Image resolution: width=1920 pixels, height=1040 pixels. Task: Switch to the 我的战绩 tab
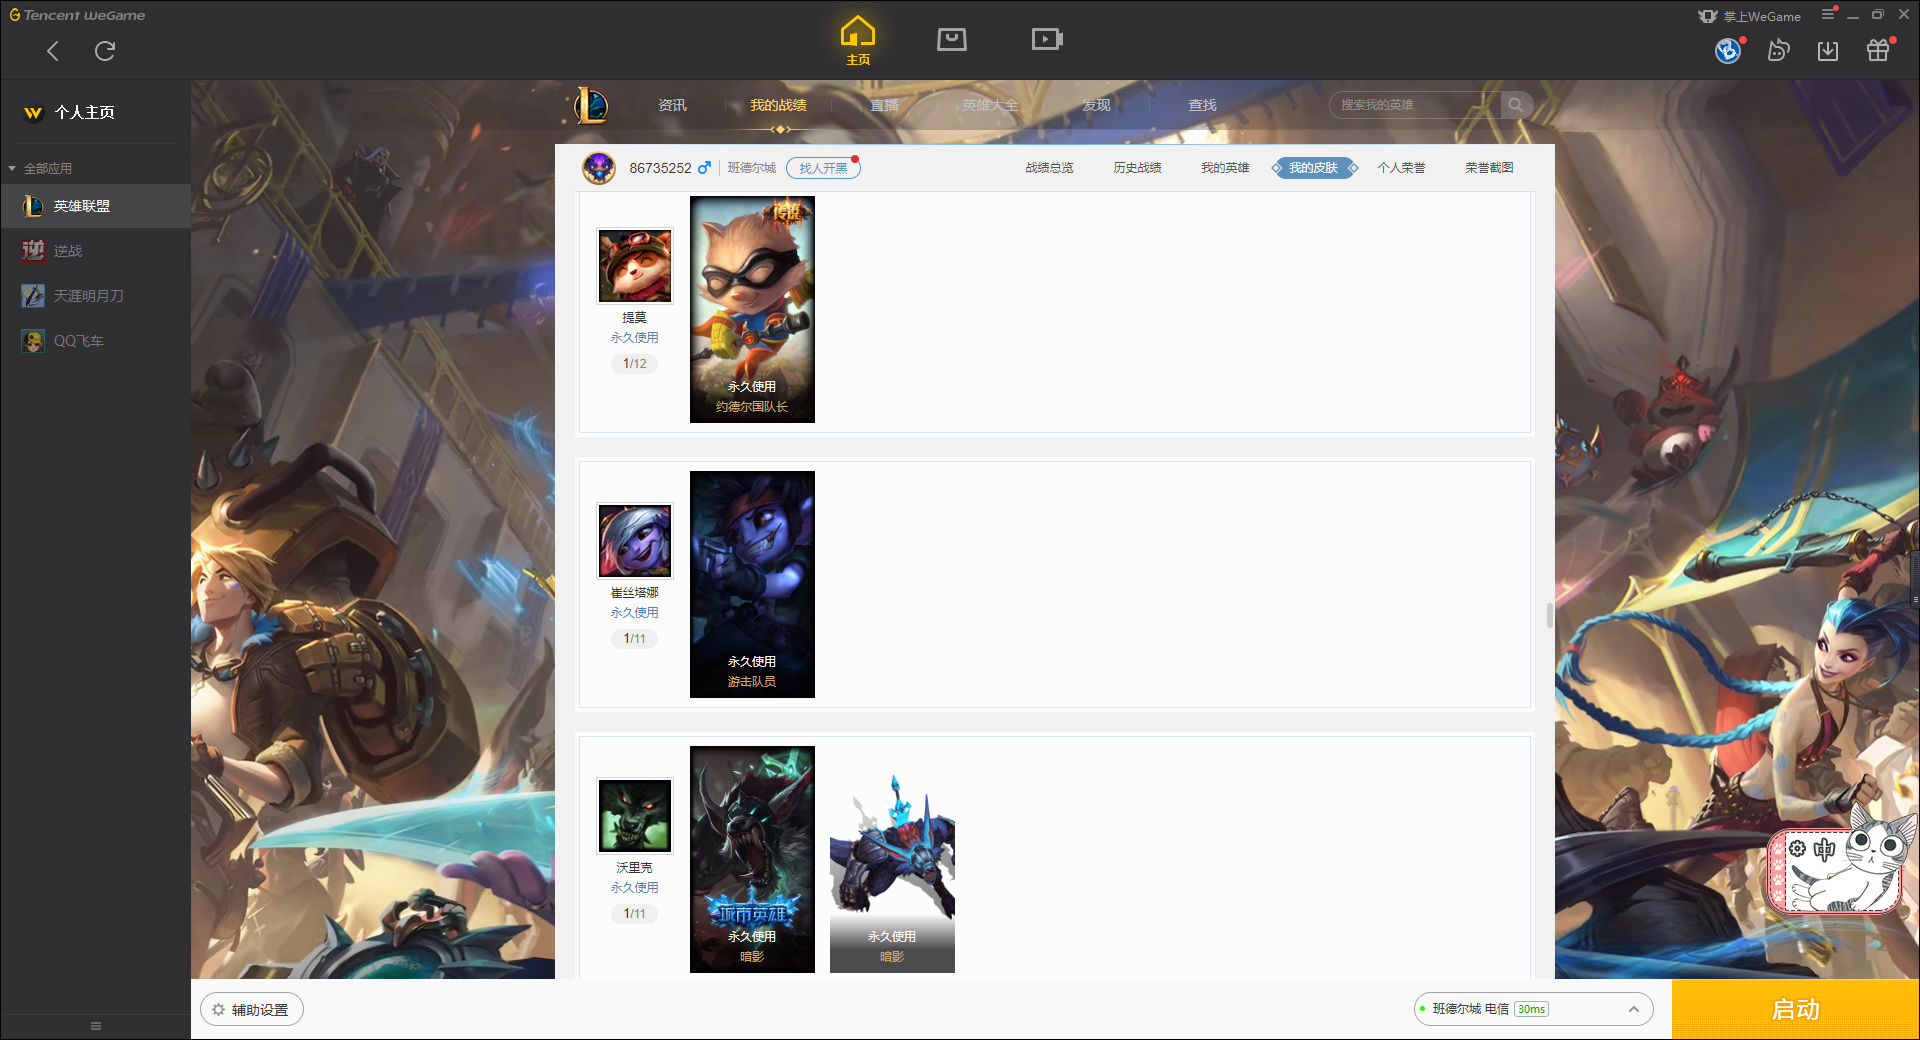click(x=778, y=105)
